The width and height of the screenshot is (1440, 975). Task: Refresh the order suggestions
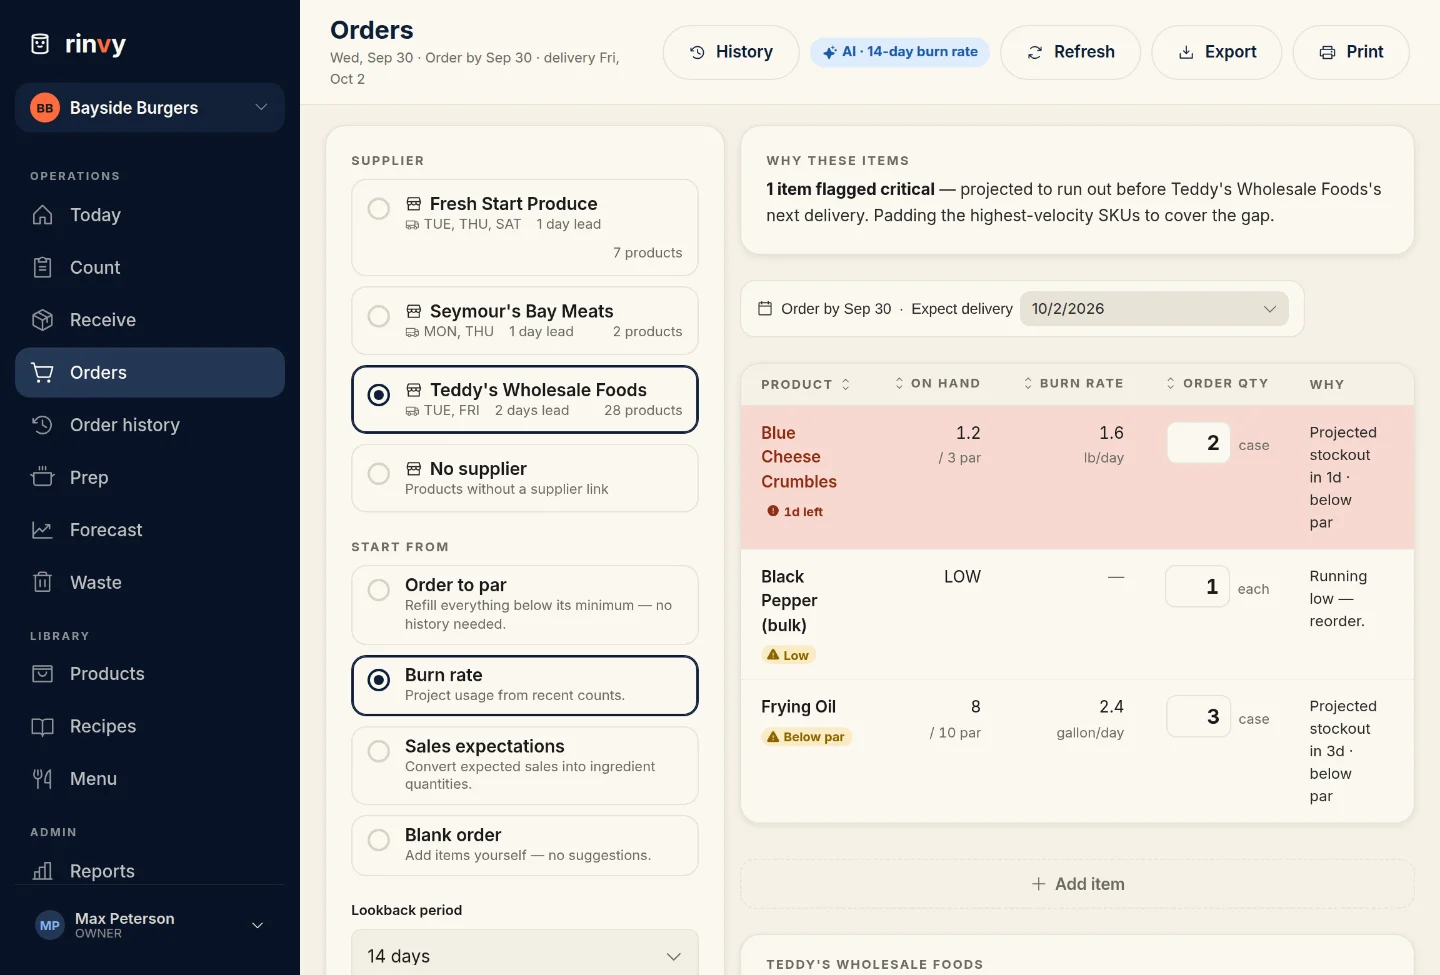pyautogui.click(x=1070, y=52)
